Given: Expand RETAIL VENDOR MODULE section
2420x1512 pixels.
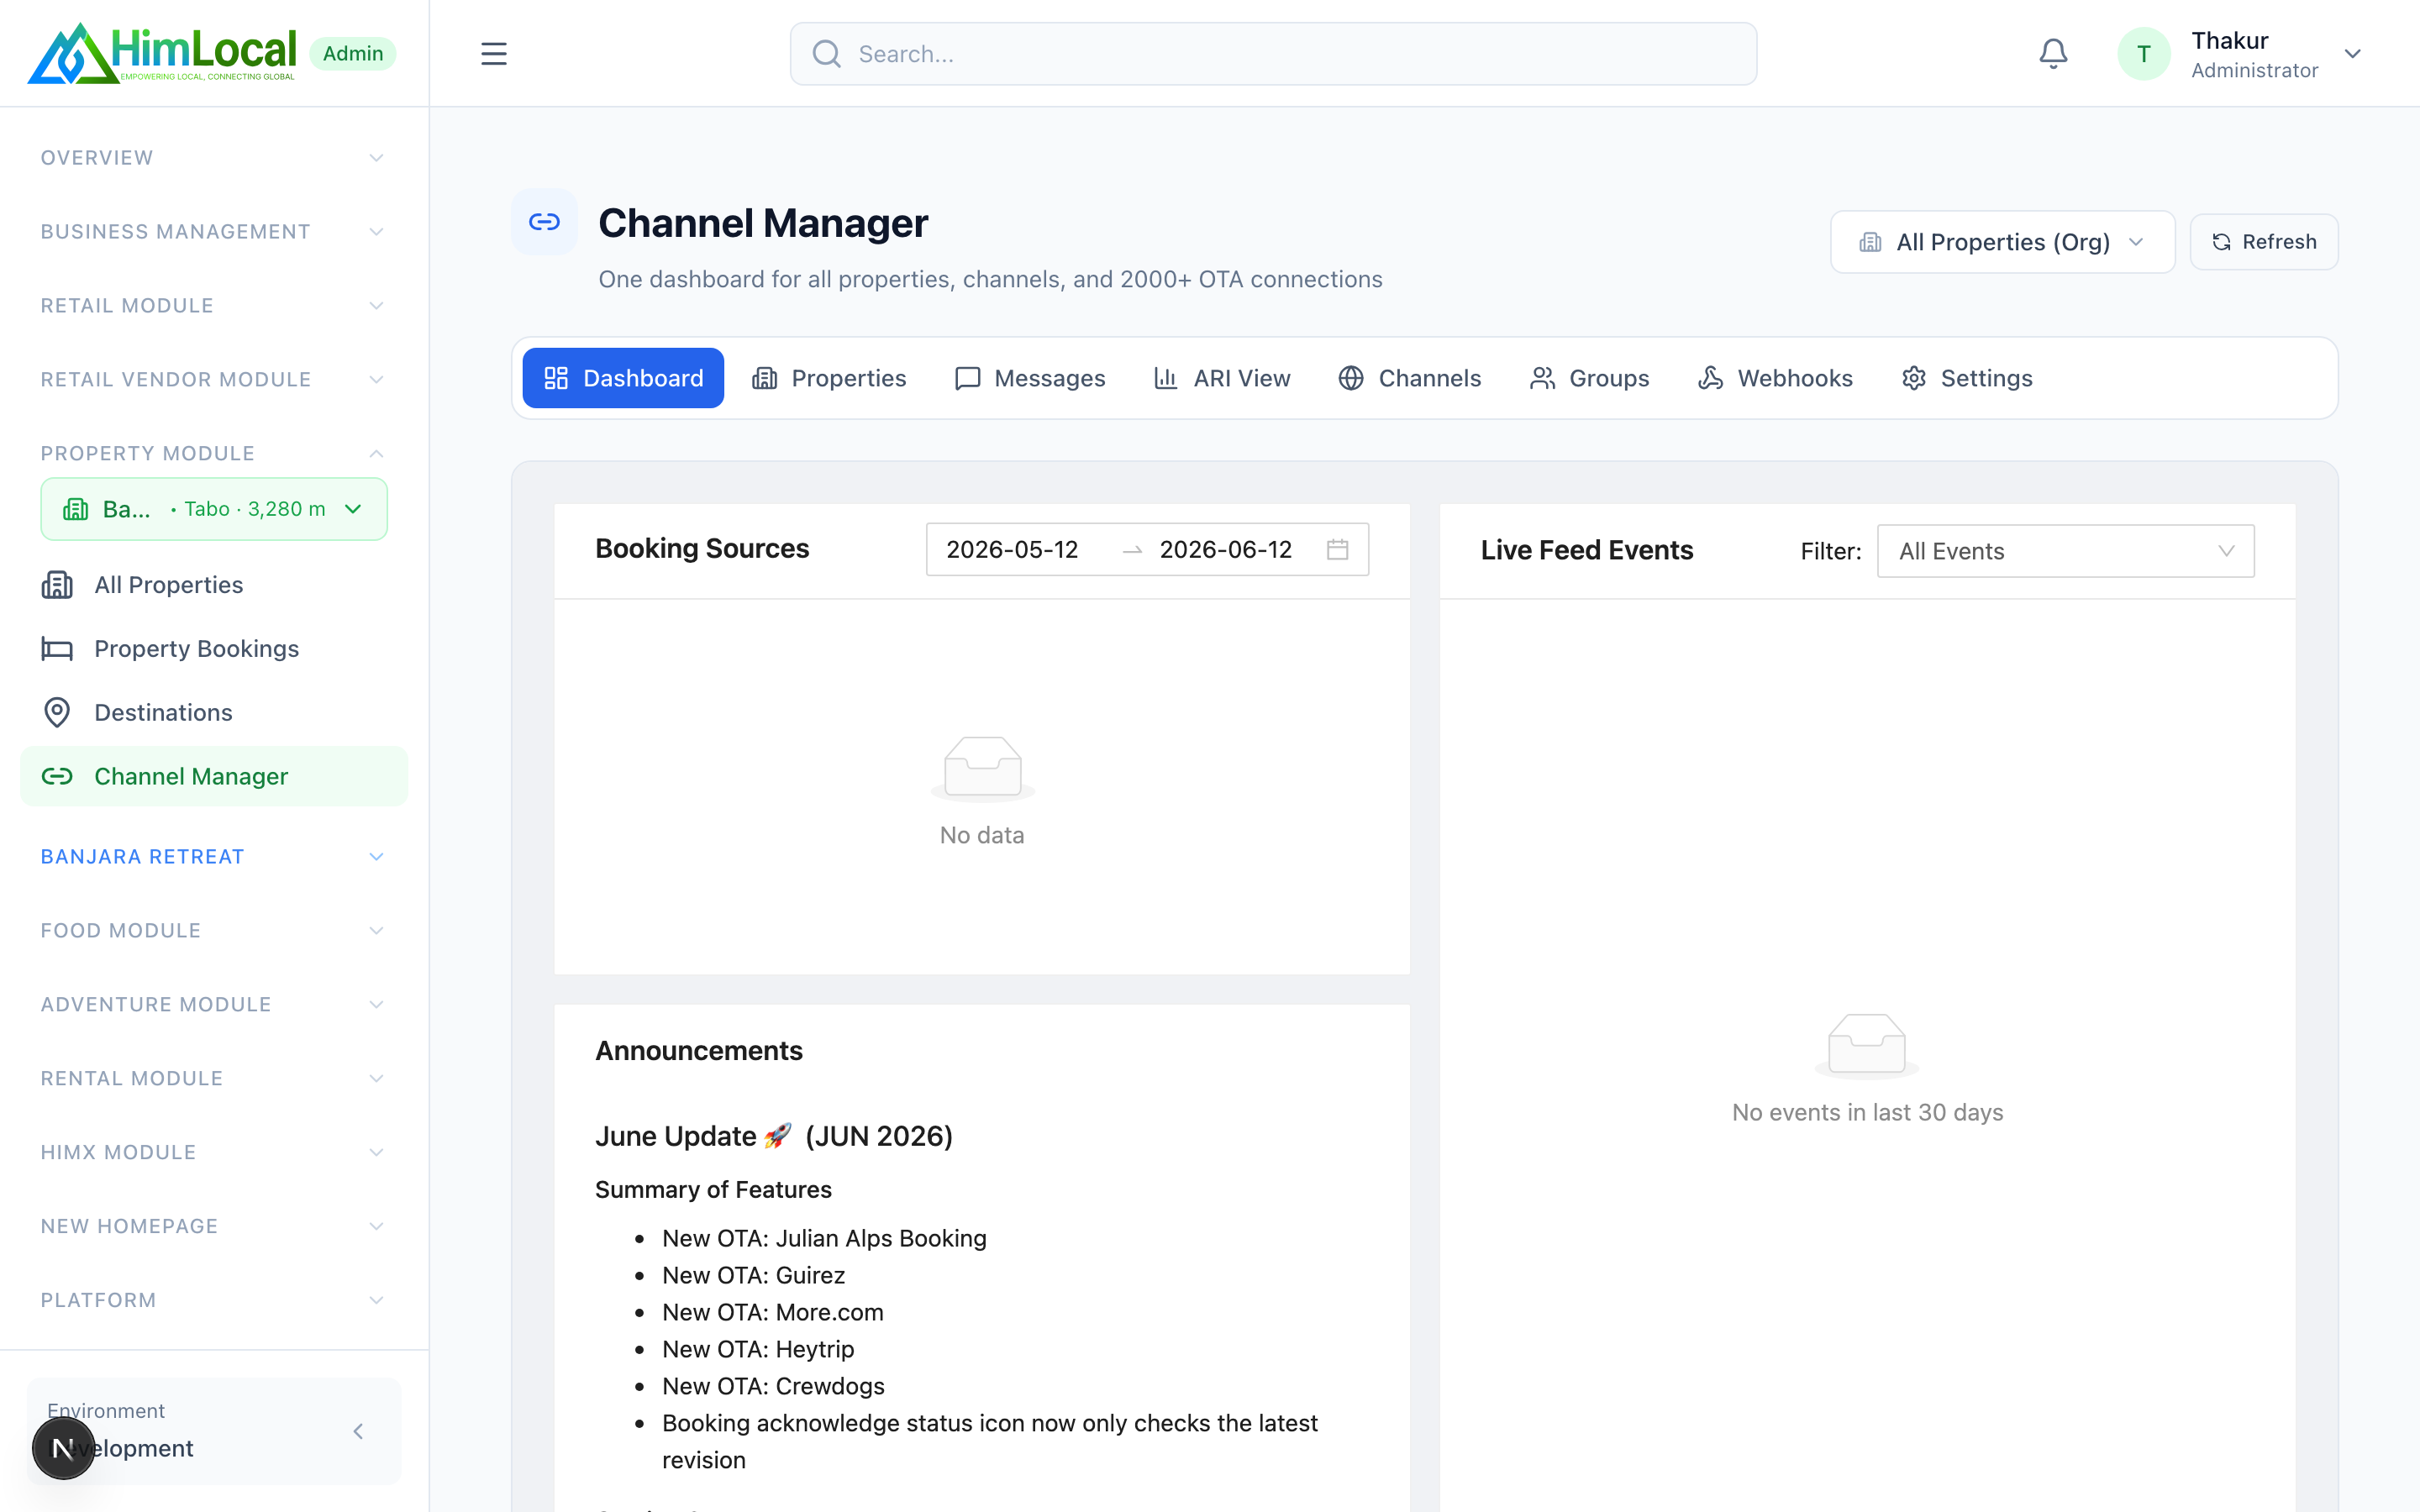Looking at the screenshot, I should click(214, 380).
